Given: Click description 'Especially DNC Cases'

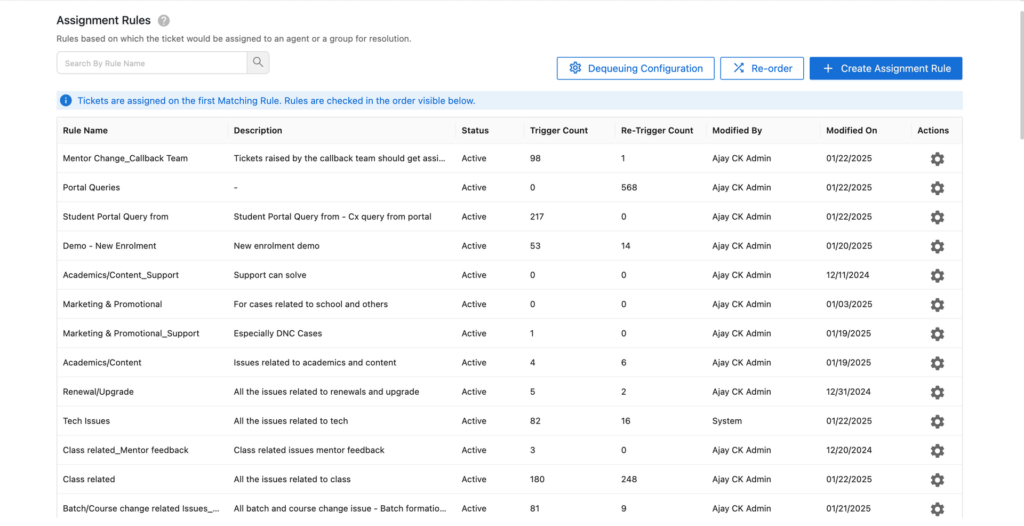Looking at the screenshot, I should pyautogui.click(x=278, y=333).
